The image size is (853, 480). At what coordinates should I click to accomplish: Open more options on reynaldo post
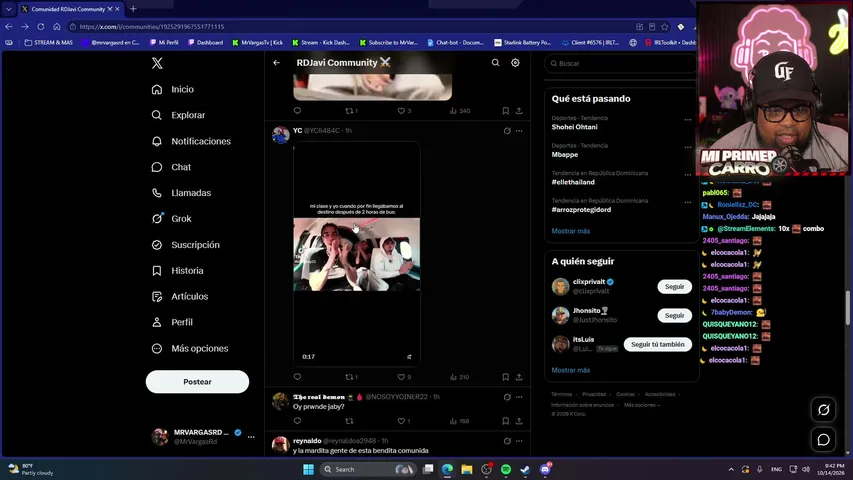click(519, 441)
